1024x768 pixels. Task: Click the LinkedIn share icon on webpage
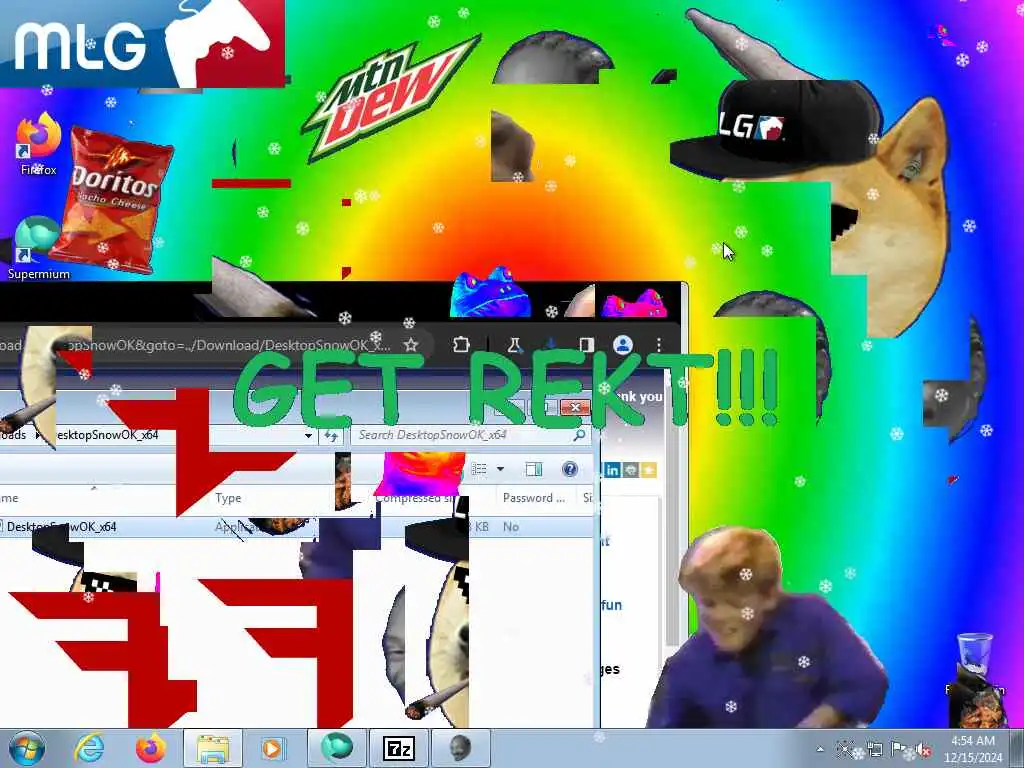[x=612, y=470]
